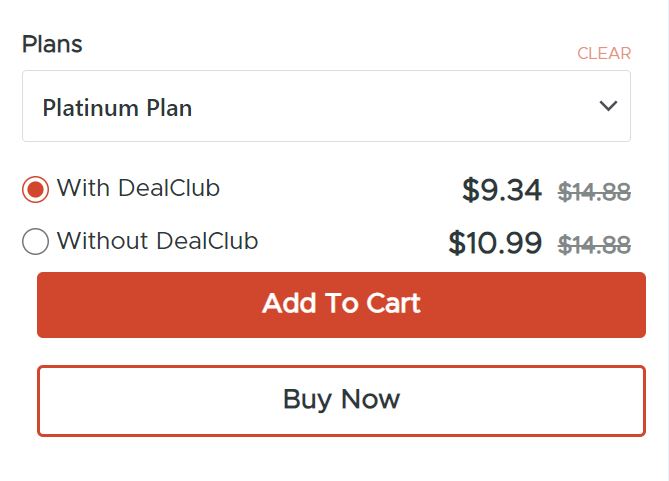
Task: Select the With DealClub radio button
Action: click(x=35, y=189)
